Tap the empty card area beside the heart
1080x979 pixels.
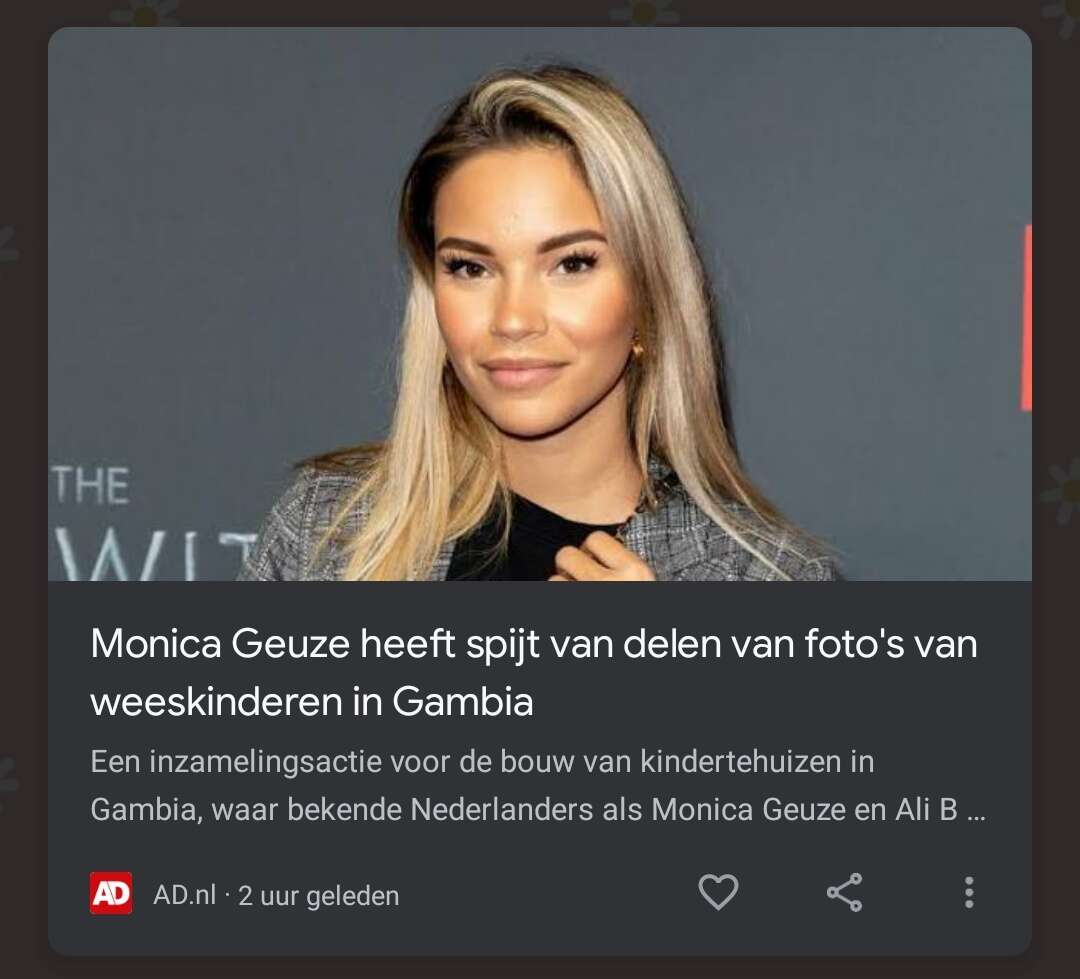coord(551,894)
